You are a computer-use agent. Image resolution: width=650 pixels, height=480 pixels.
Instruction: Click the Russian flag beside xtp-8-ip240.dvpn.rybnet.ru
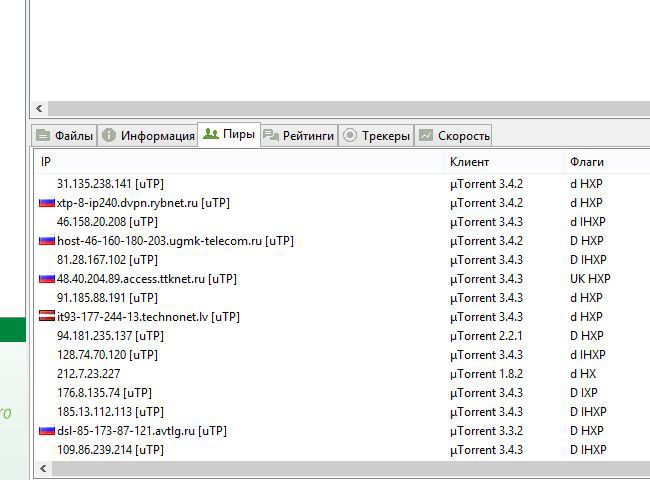(x=47, y=203)
